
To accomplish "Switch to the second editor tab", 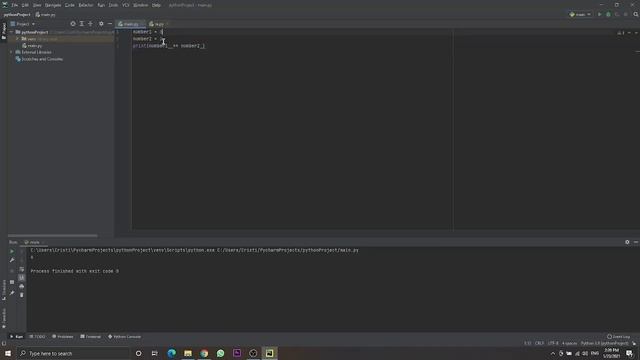I will click(158, 24).
